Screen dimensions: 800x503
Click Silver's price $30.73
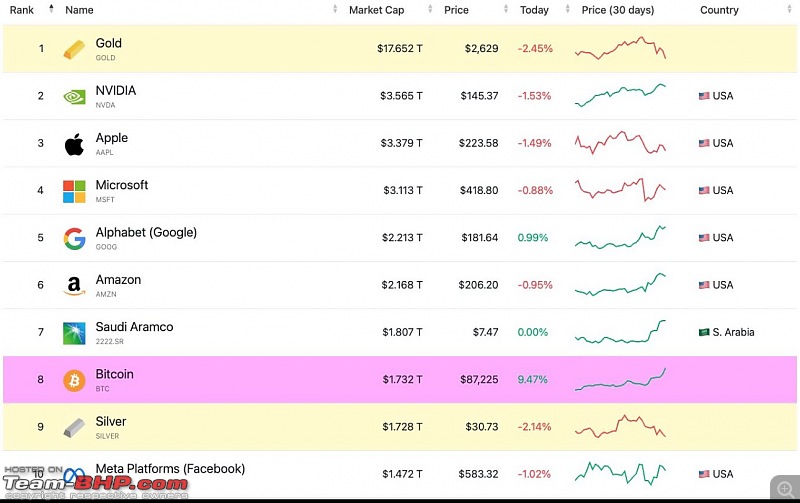coord(482,427)
